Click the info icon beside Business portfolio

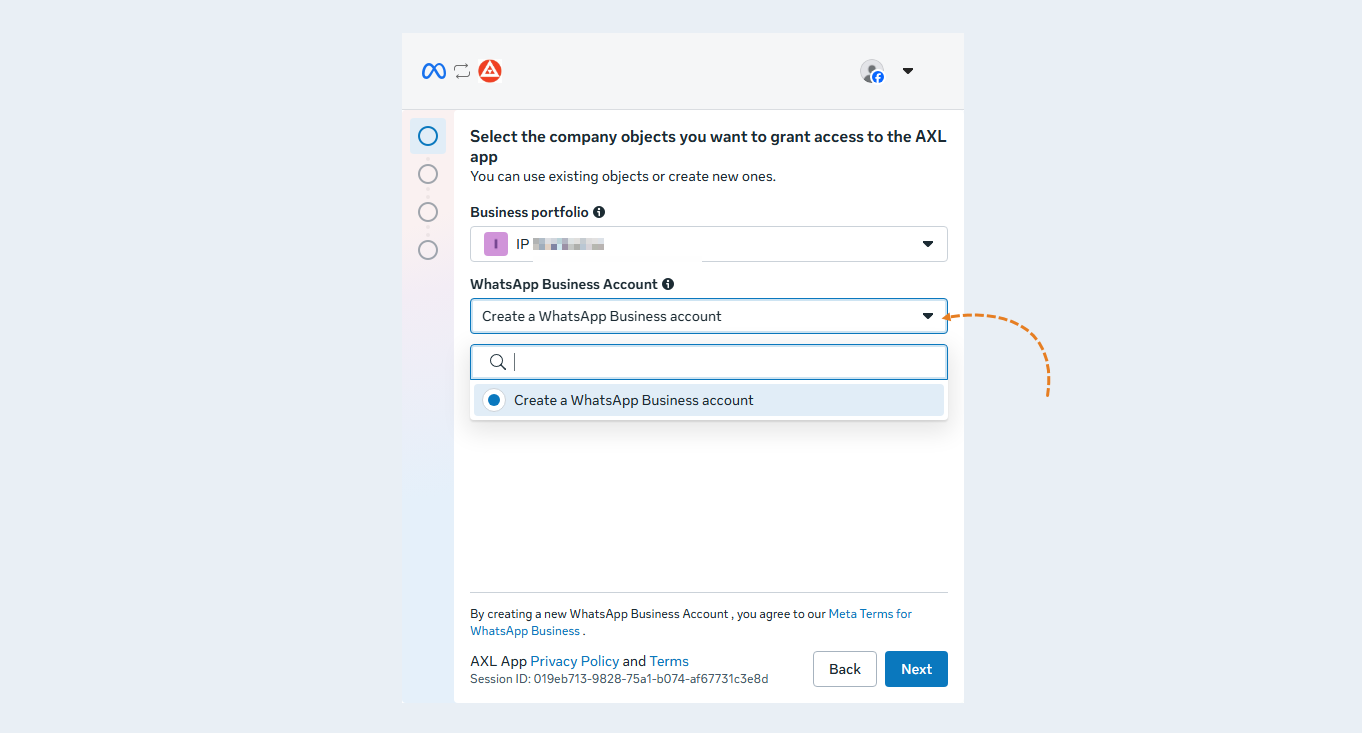point(599,212)
